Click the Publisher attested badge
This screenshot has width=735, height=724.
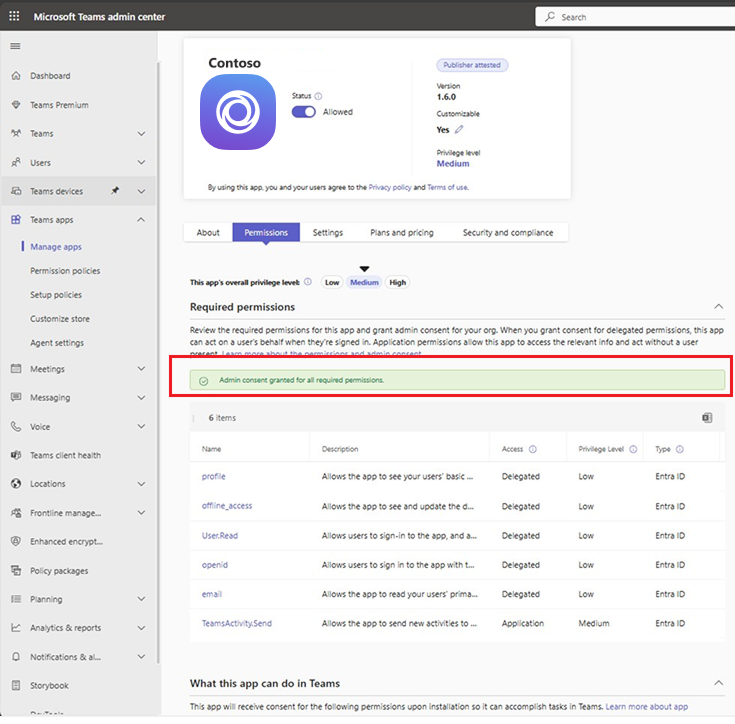coord(472,65)
